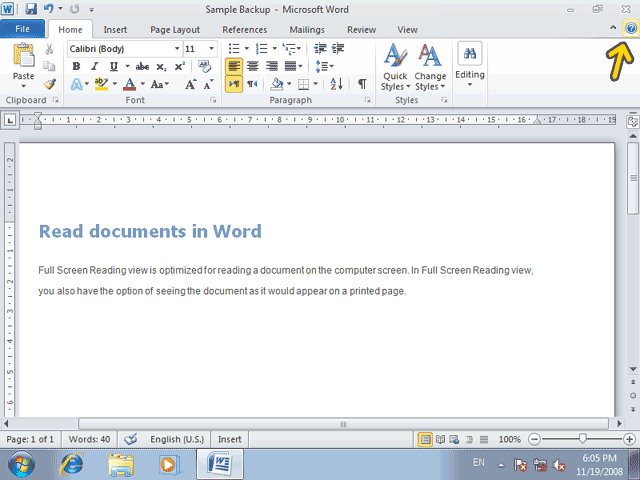Toggle Underline formatting

click(x=113, y=66)
